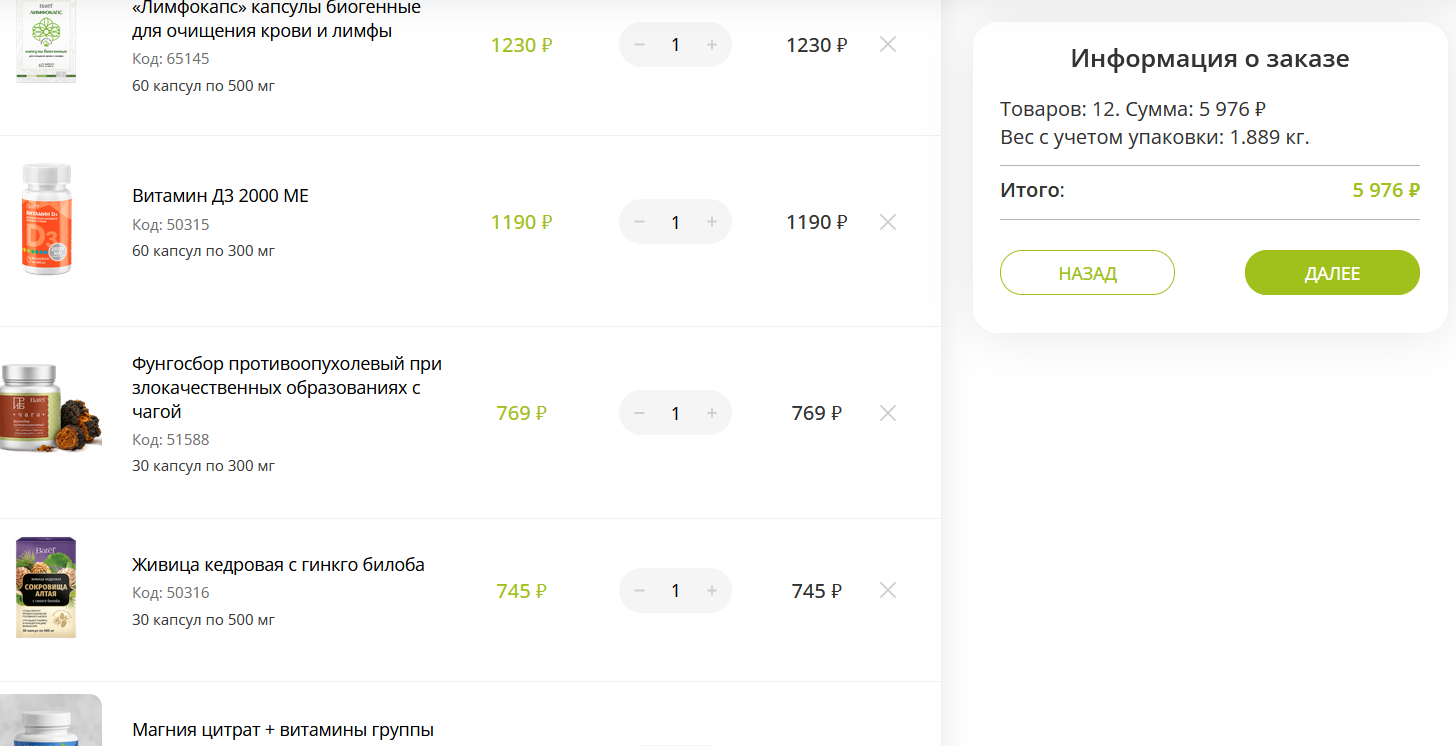The image size is (1456, 746).
Task: Decrease quantity of Лимфокапс capsules
Action: [x=640, y=45]
